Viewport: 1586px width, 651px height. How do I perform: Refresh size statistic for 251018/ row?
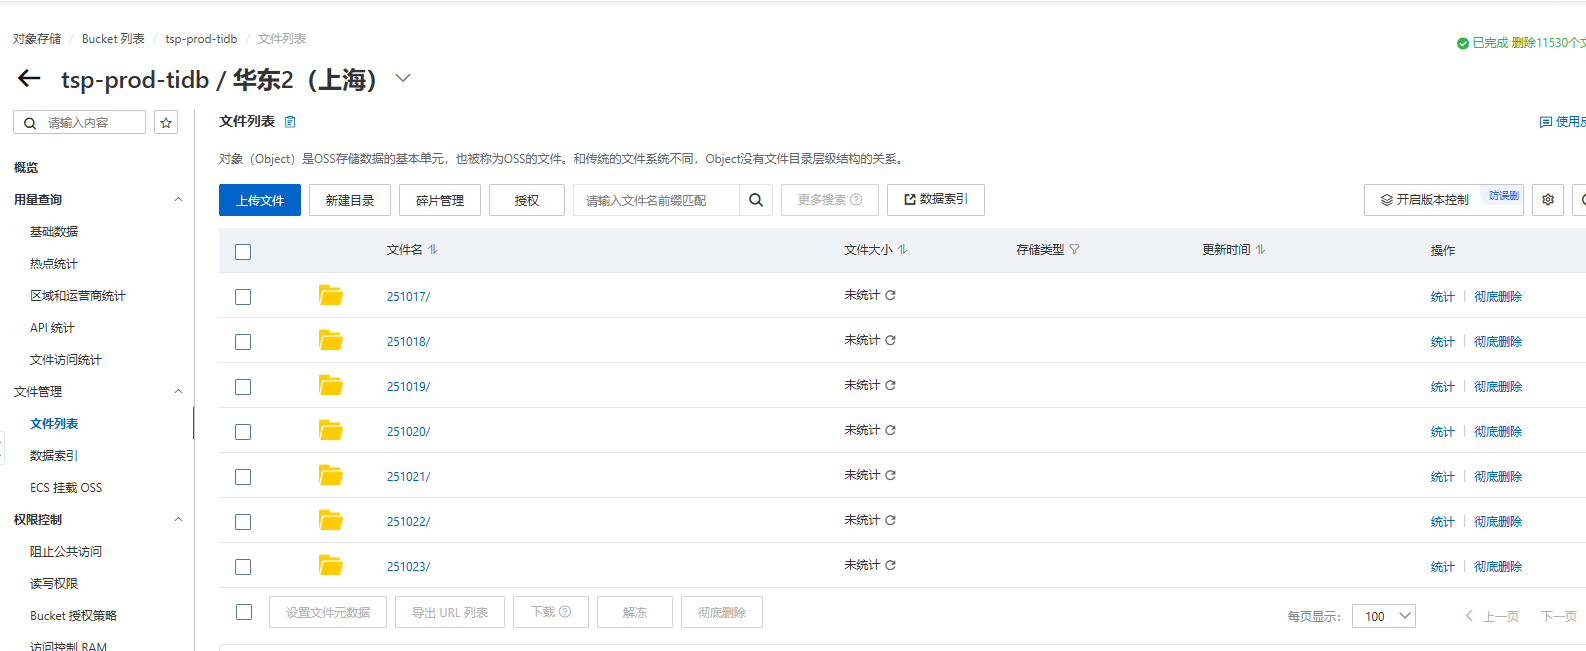(890, 340)
